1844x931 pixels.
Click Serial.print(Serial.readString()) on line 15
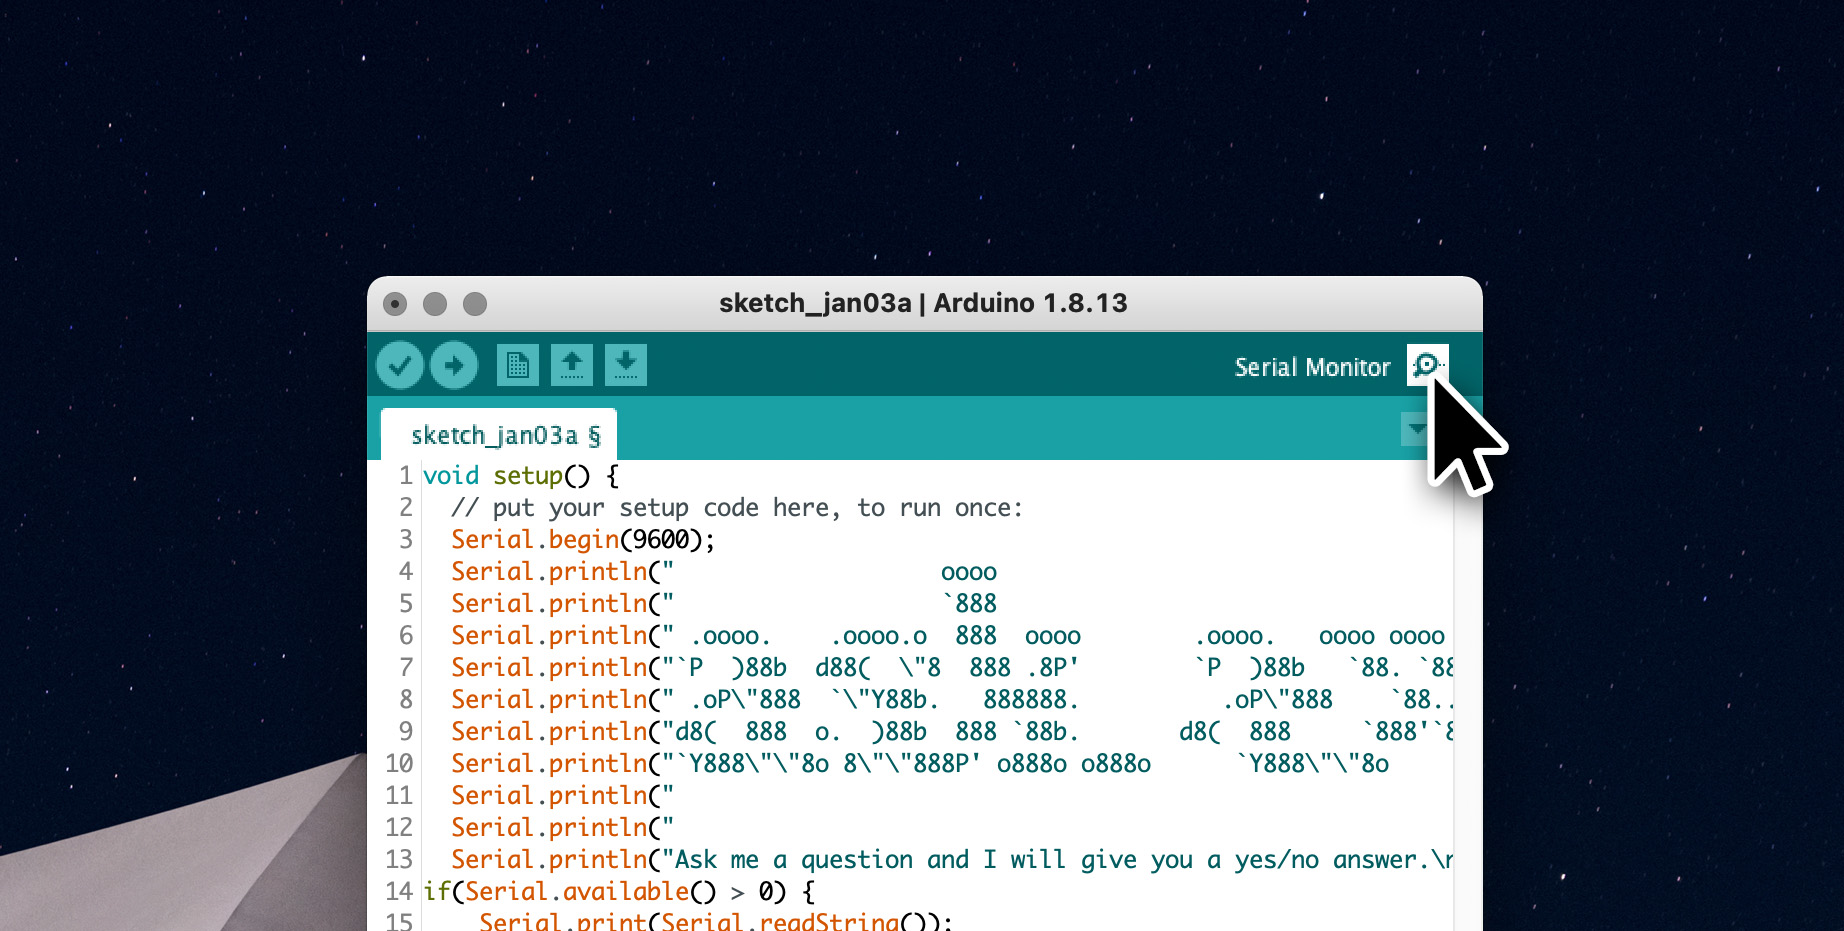(715, 922)
